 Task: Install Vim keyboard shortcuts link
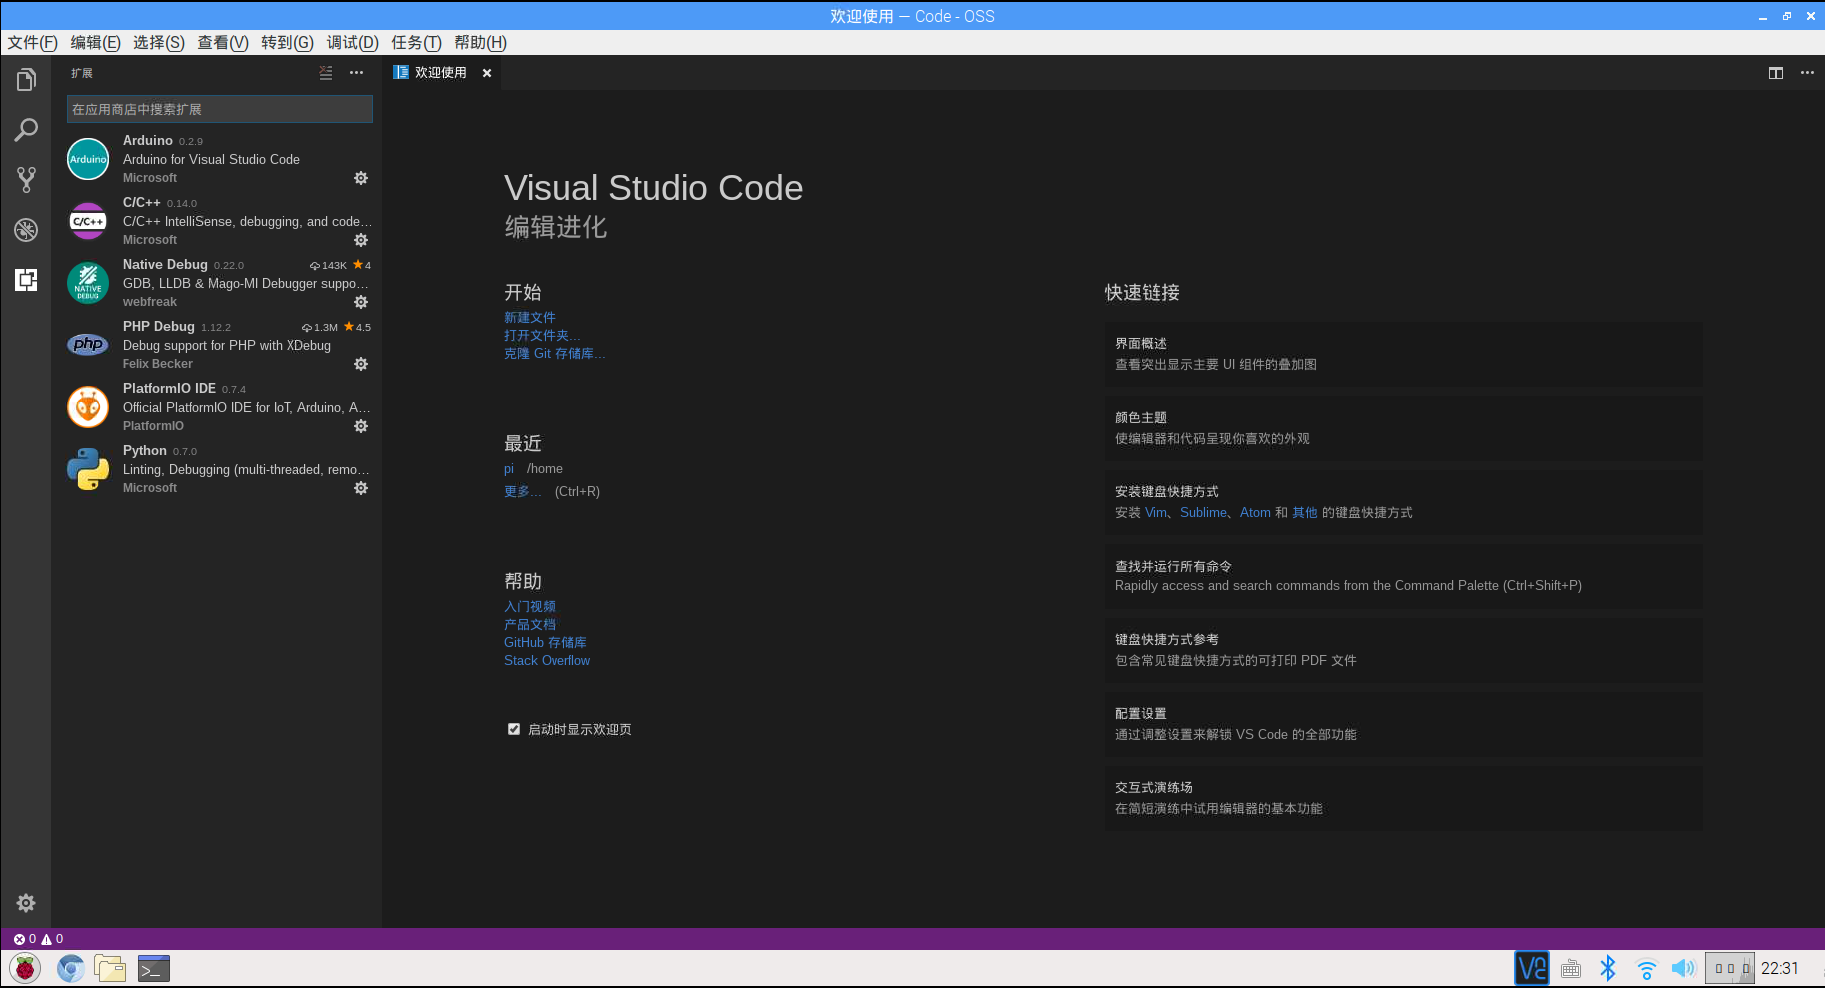click(x=1156, y=513)
